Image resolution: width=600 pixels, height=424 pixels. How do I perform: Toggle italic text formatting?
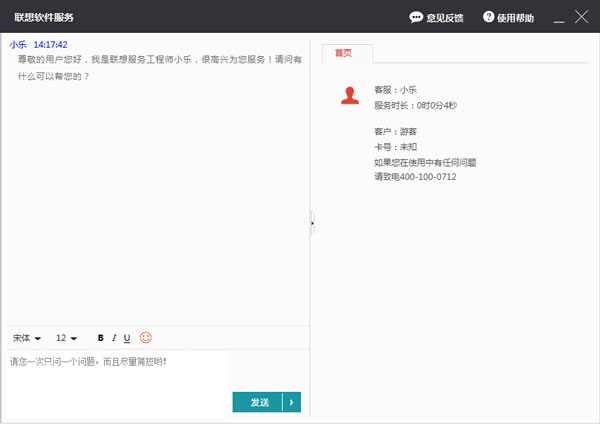tap(114, 338)
